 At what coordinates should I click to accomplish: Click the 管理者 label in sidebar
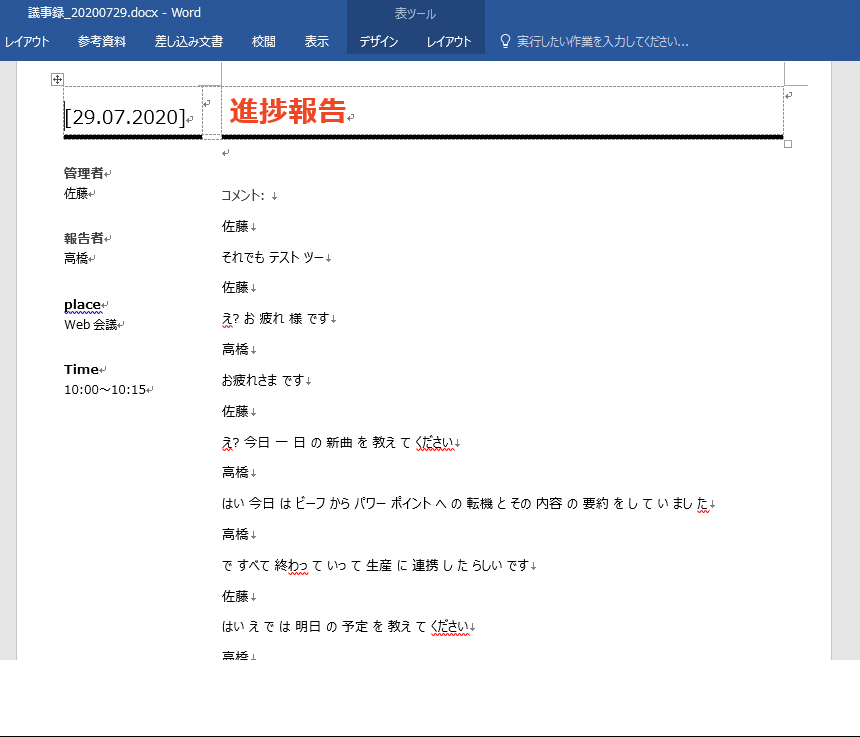(84, 173)
